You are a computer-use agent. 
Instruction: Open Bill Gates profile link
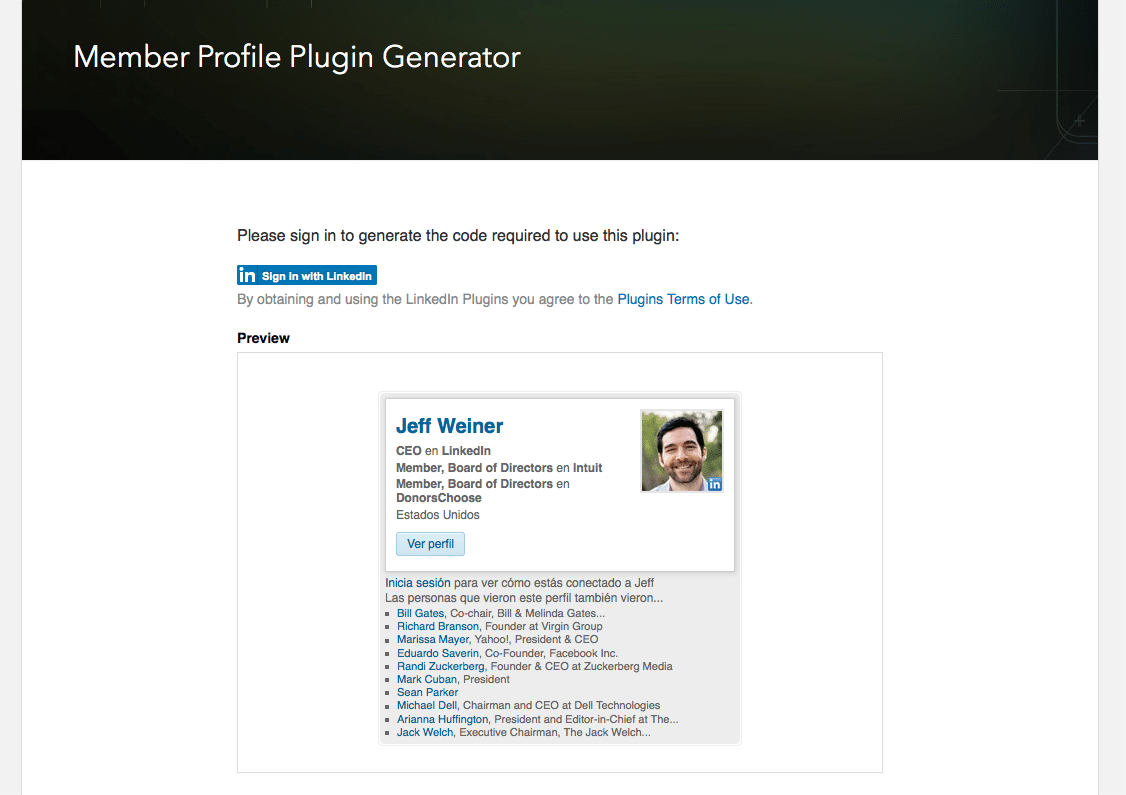coord(420,613)
